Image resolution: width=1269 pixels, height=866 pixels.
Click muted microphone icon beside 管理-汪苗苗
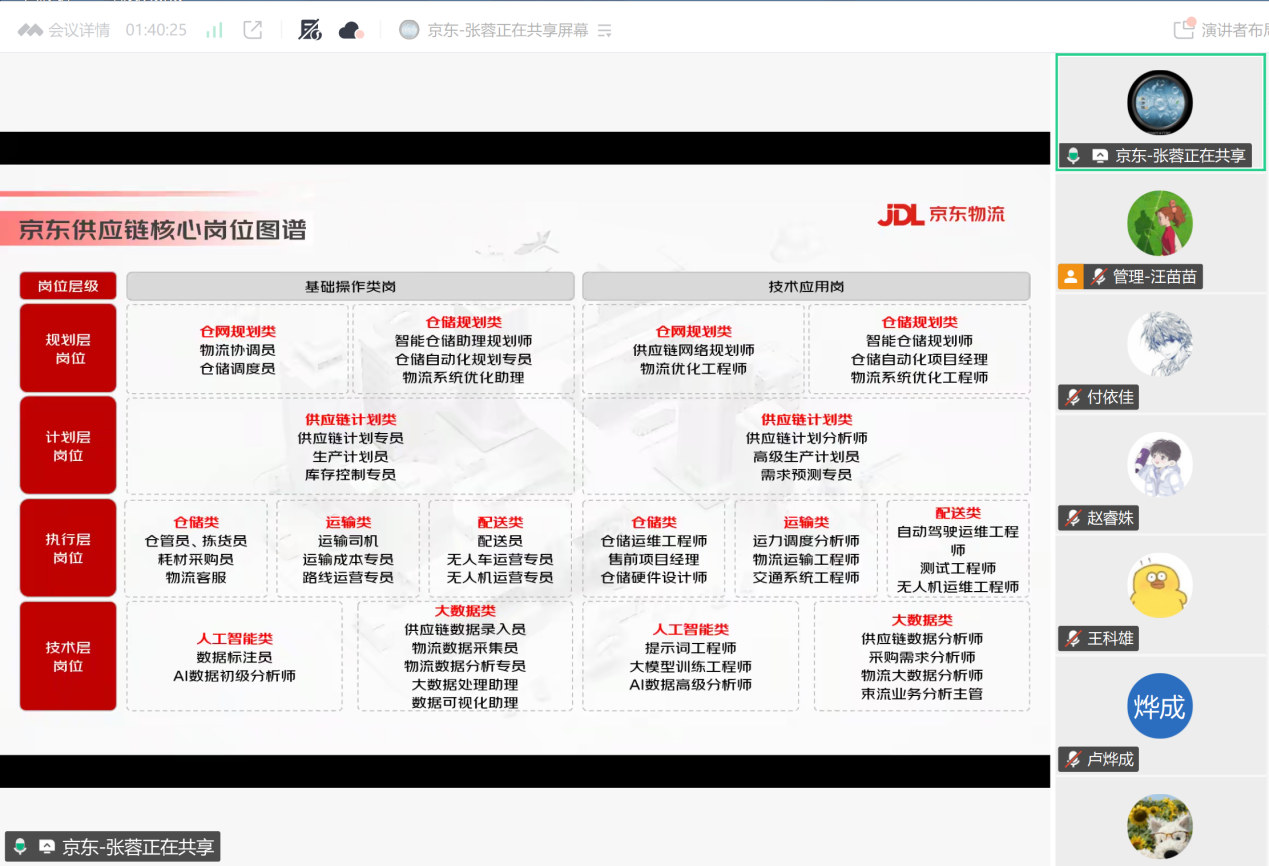pyautogui.click(x=1098, y=277)
